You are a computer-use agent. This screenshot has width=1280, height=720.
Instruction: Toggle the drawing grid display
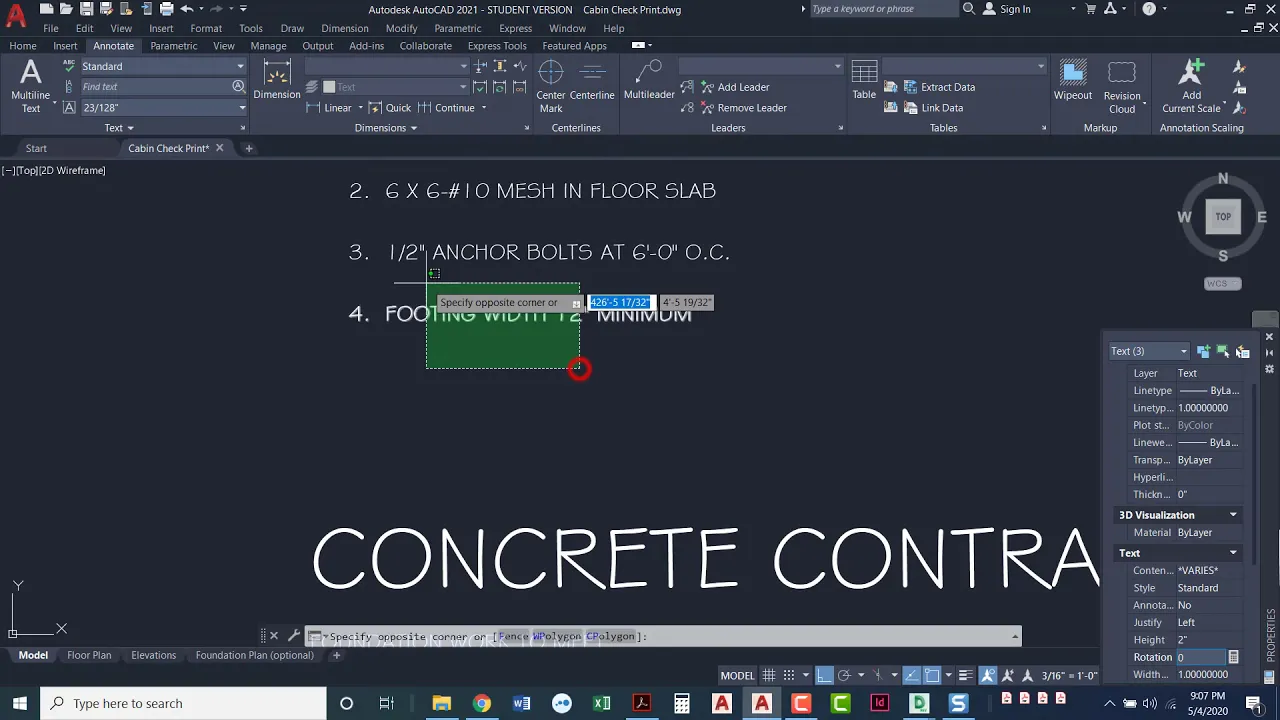(x=769, y=675)
